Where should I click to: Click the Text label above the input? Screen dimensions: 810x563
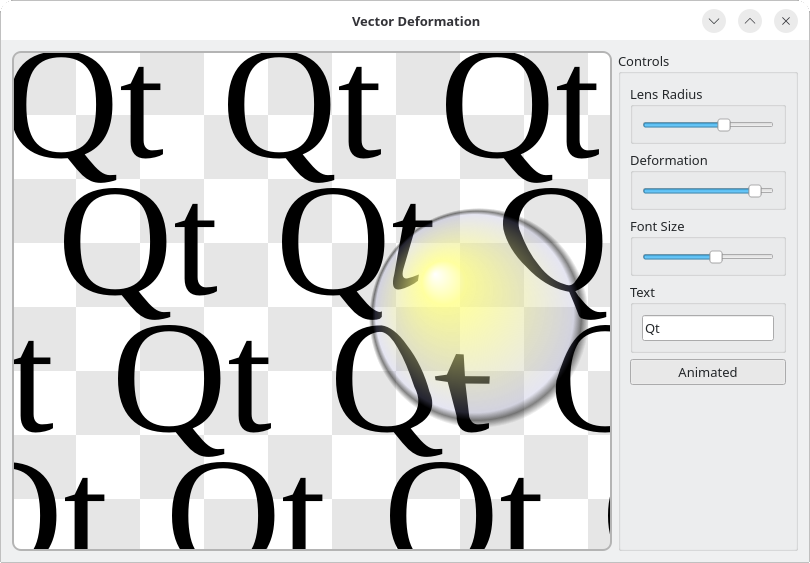pos(642,293)
